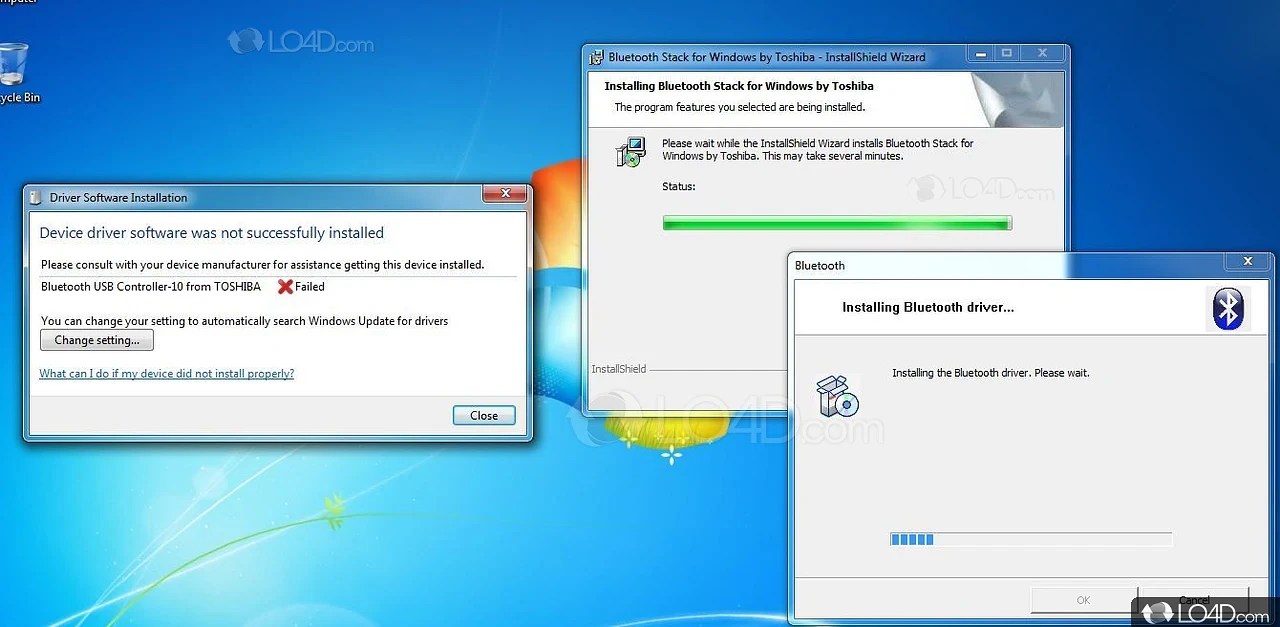
Task: Open "What can I do if my device did not install properly?"
Action: [166, 374]
